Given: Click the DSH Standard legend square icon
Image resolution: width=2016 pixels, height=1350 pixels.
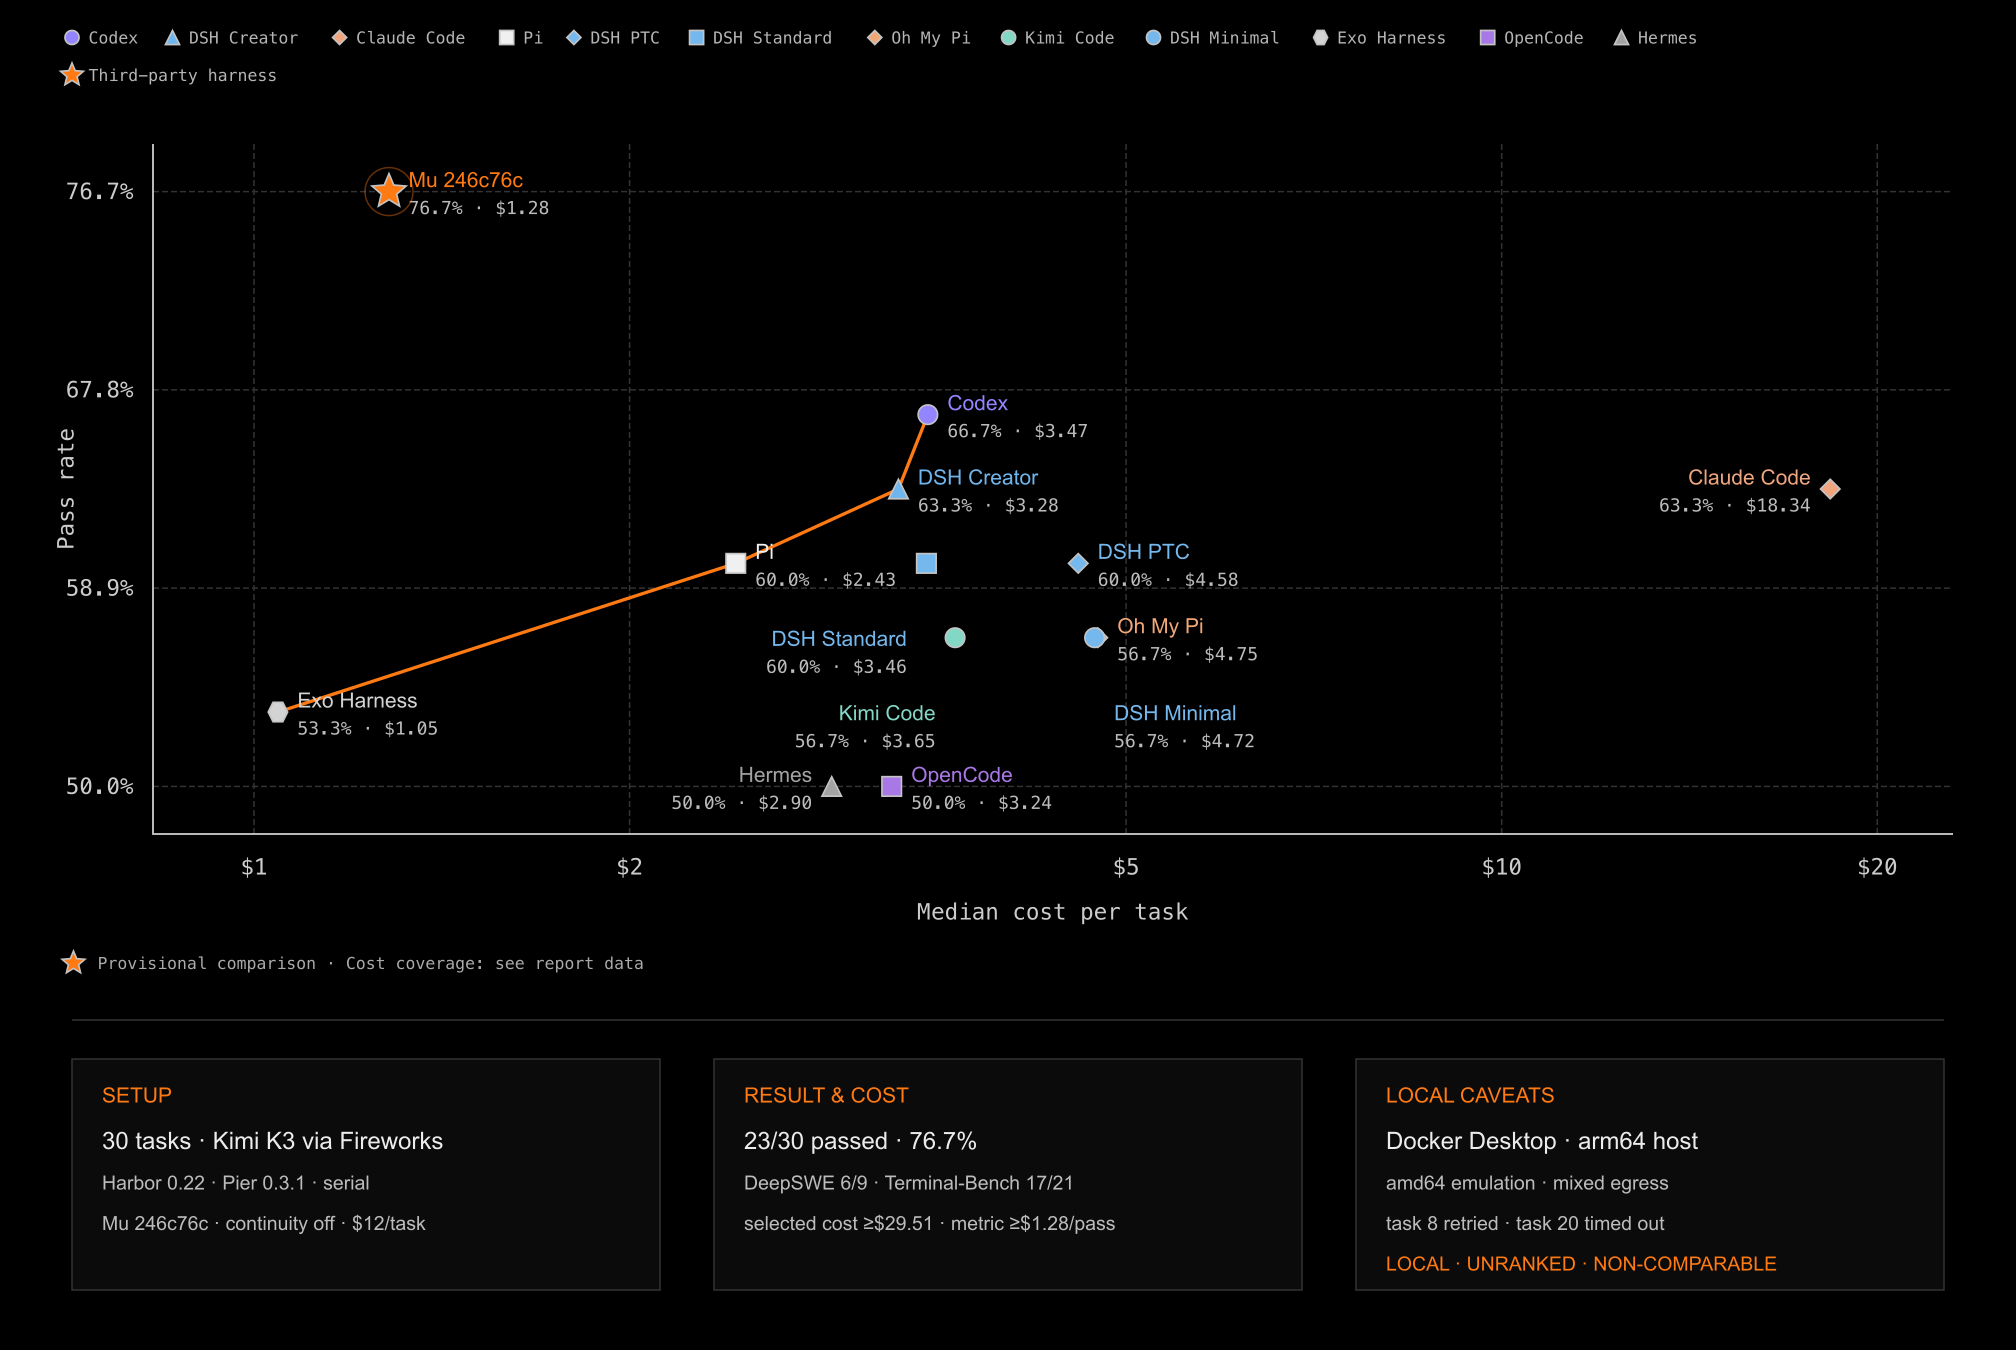Looking at the screenshot, I should coord(697,38).
